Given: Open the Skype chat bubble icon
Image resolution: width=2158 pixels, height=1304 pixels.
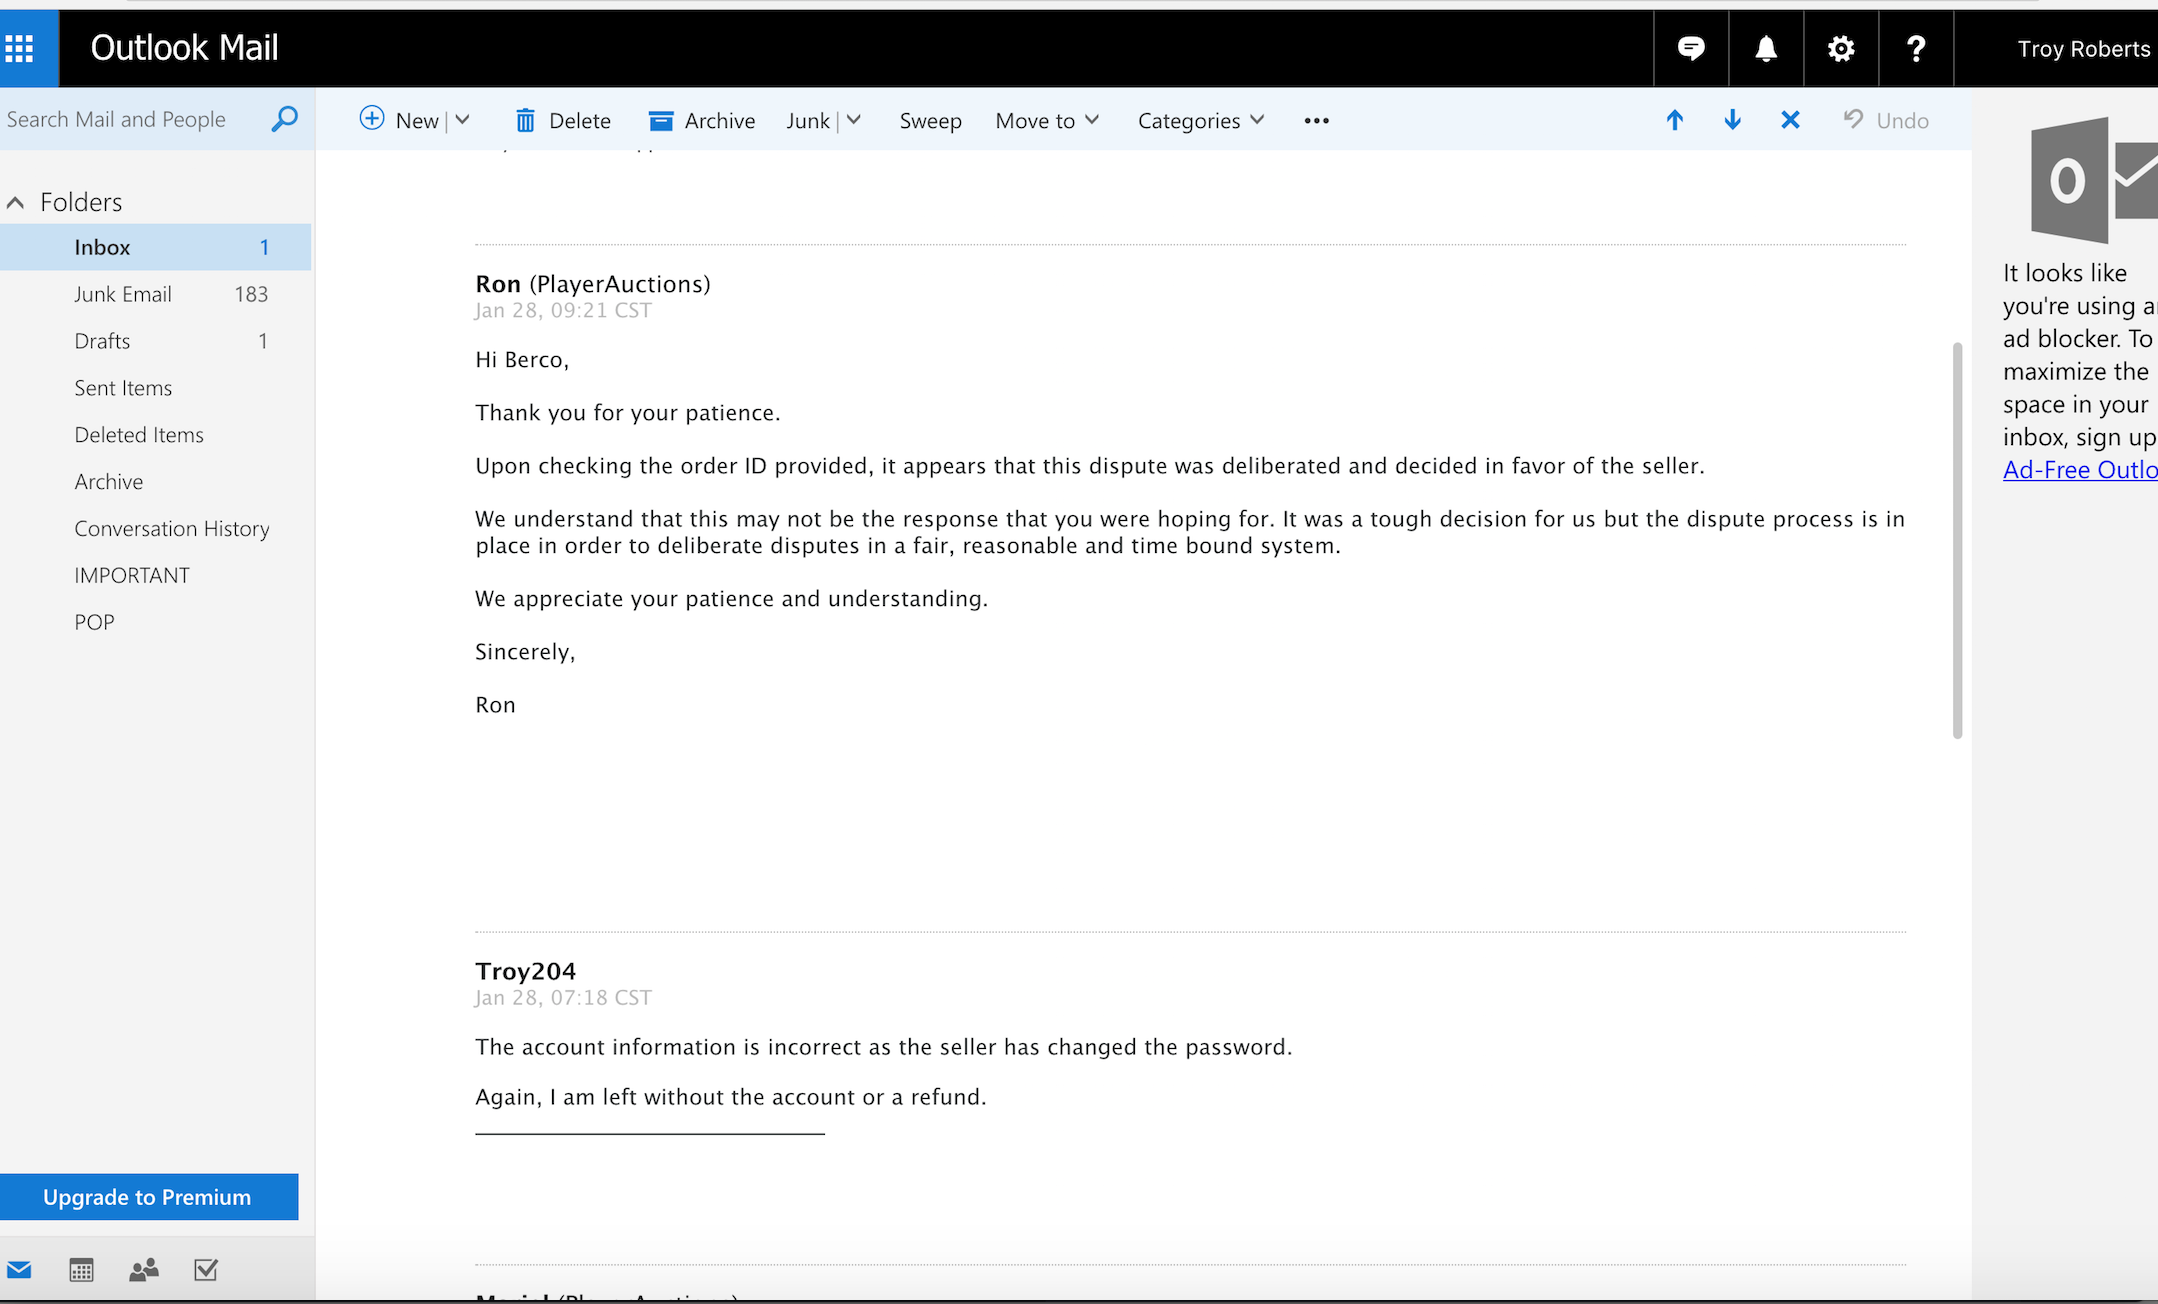Looking at the screenshot, I should tap(1690, 48).
